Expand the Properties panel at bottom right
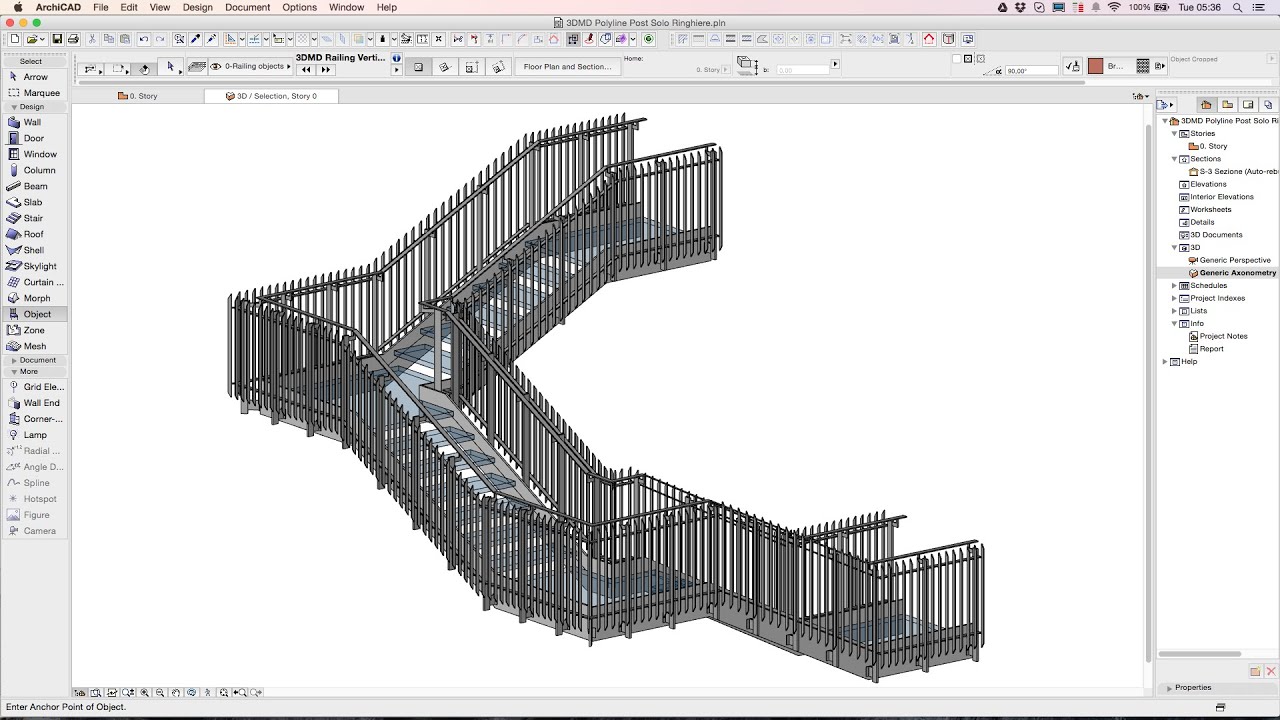Image resolution: width=1280 pixels, height=720 pixels. (1169, 688)
